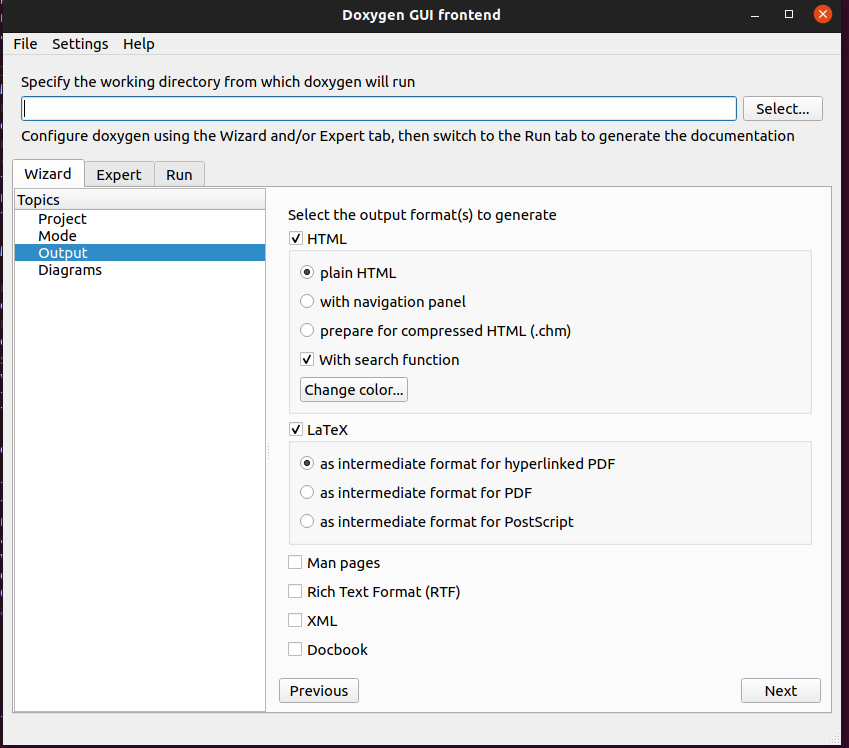
Task: Select the Diagrams topic
Action: (70, 270)
